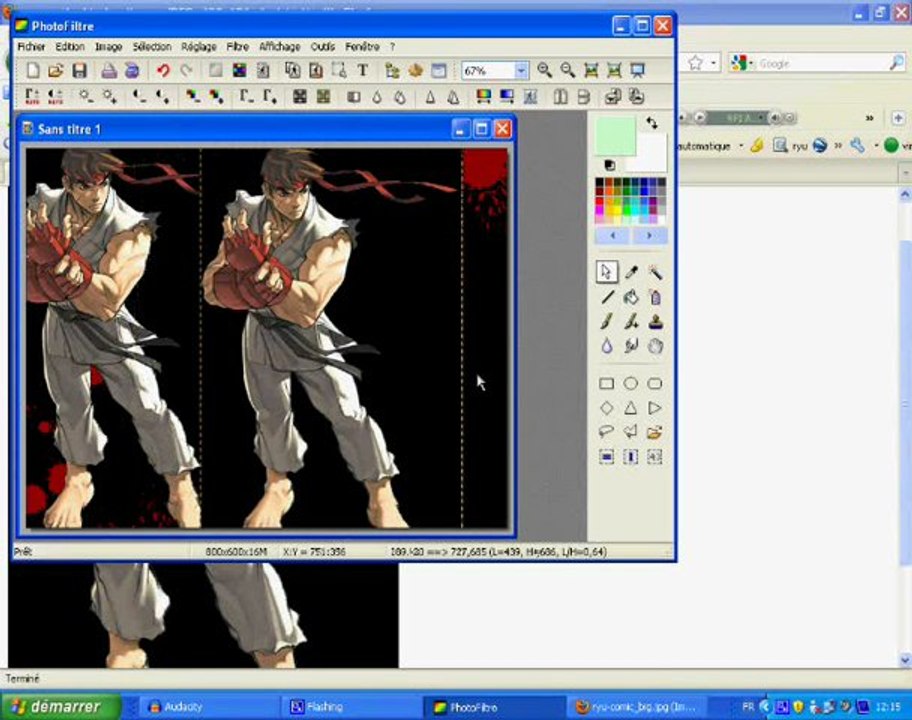Open the Image menu

[109, 47]
